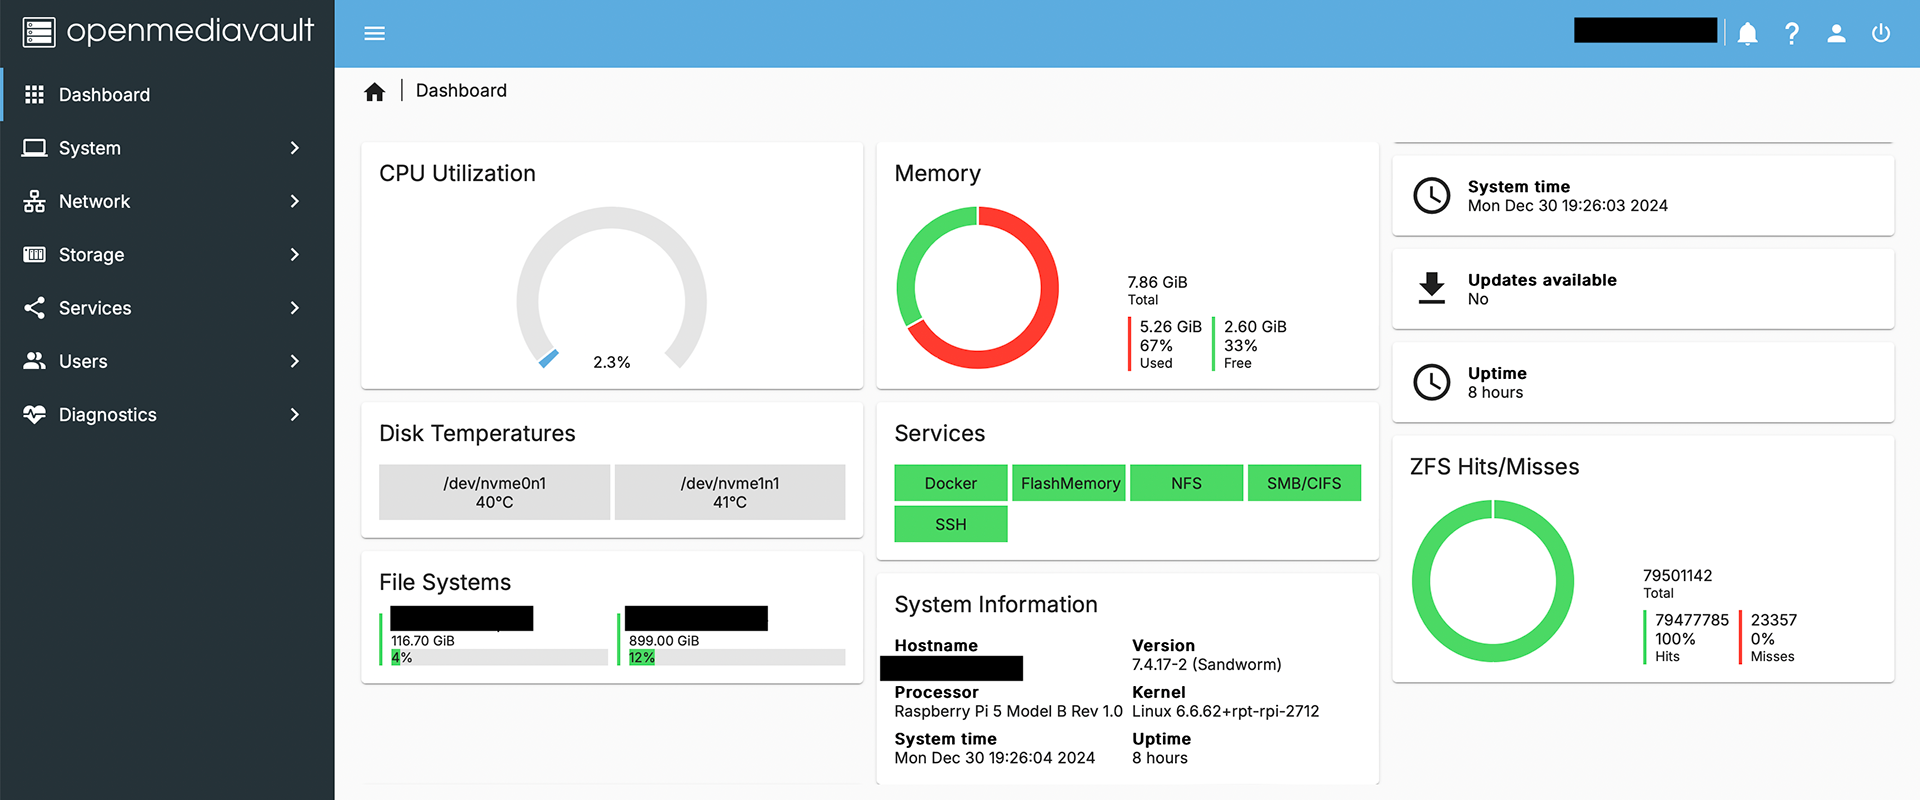Go to the home breadcrumb icon
Viewport: 1920px width, 800px height.
(x=375, y=92)
